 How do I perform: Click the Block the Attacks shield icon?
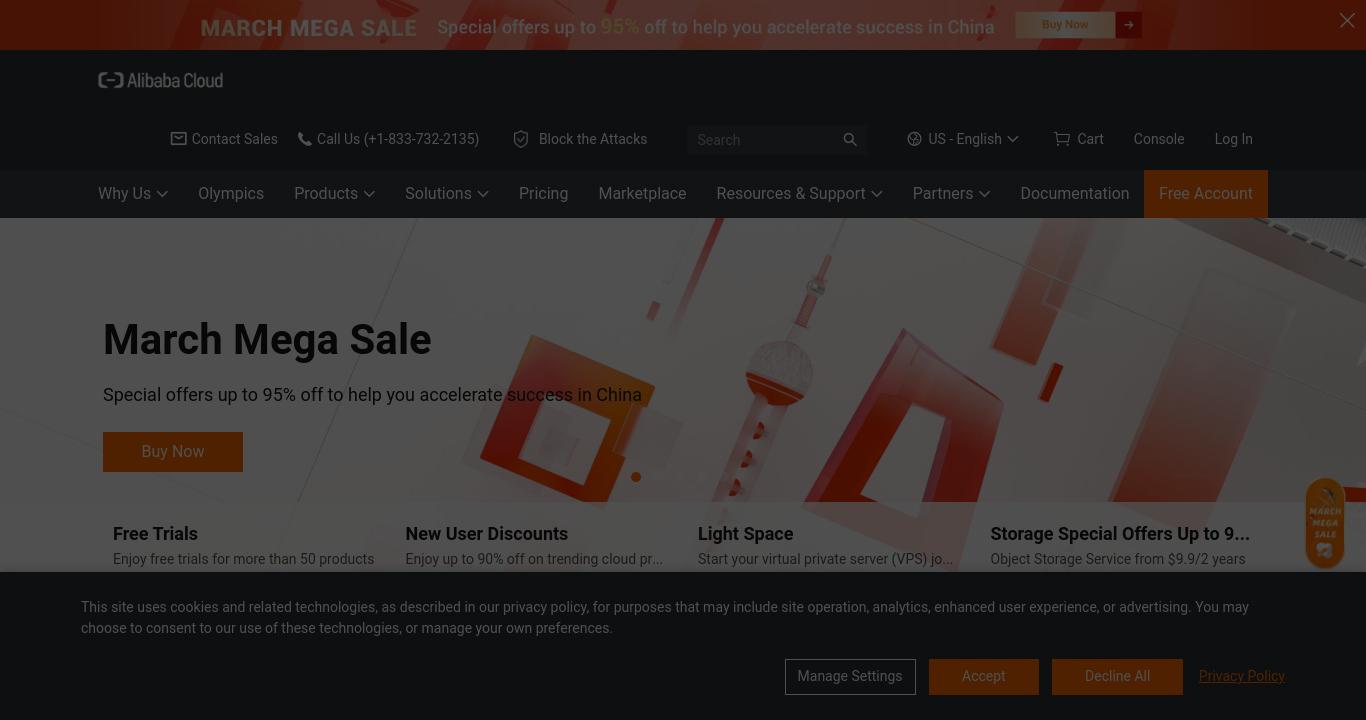[520, 139]
